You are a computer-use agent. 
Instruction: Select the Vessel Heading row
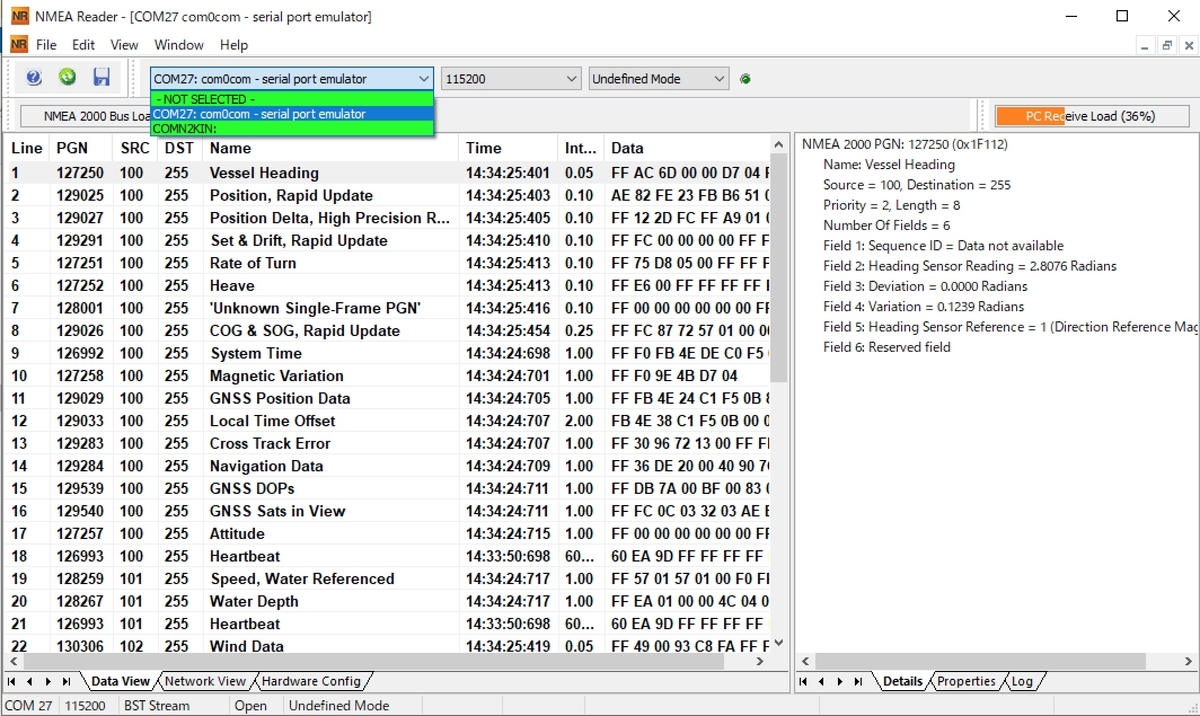click(388, 173)
